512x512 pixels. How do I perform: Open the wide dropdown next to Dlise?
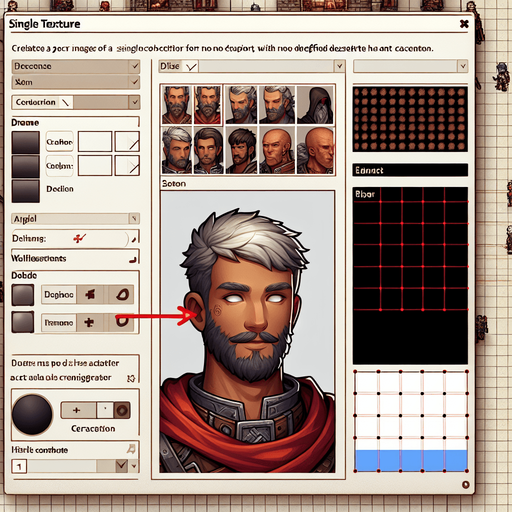(272, 66)
